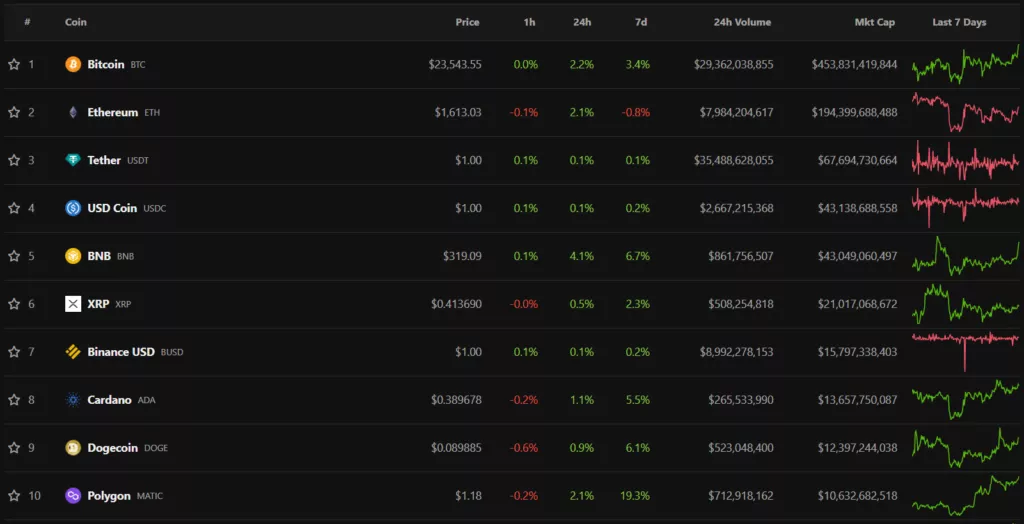Click USD Coin market cap $43,138,688,558
The image size is (1024, 524).
pos(857,208)
